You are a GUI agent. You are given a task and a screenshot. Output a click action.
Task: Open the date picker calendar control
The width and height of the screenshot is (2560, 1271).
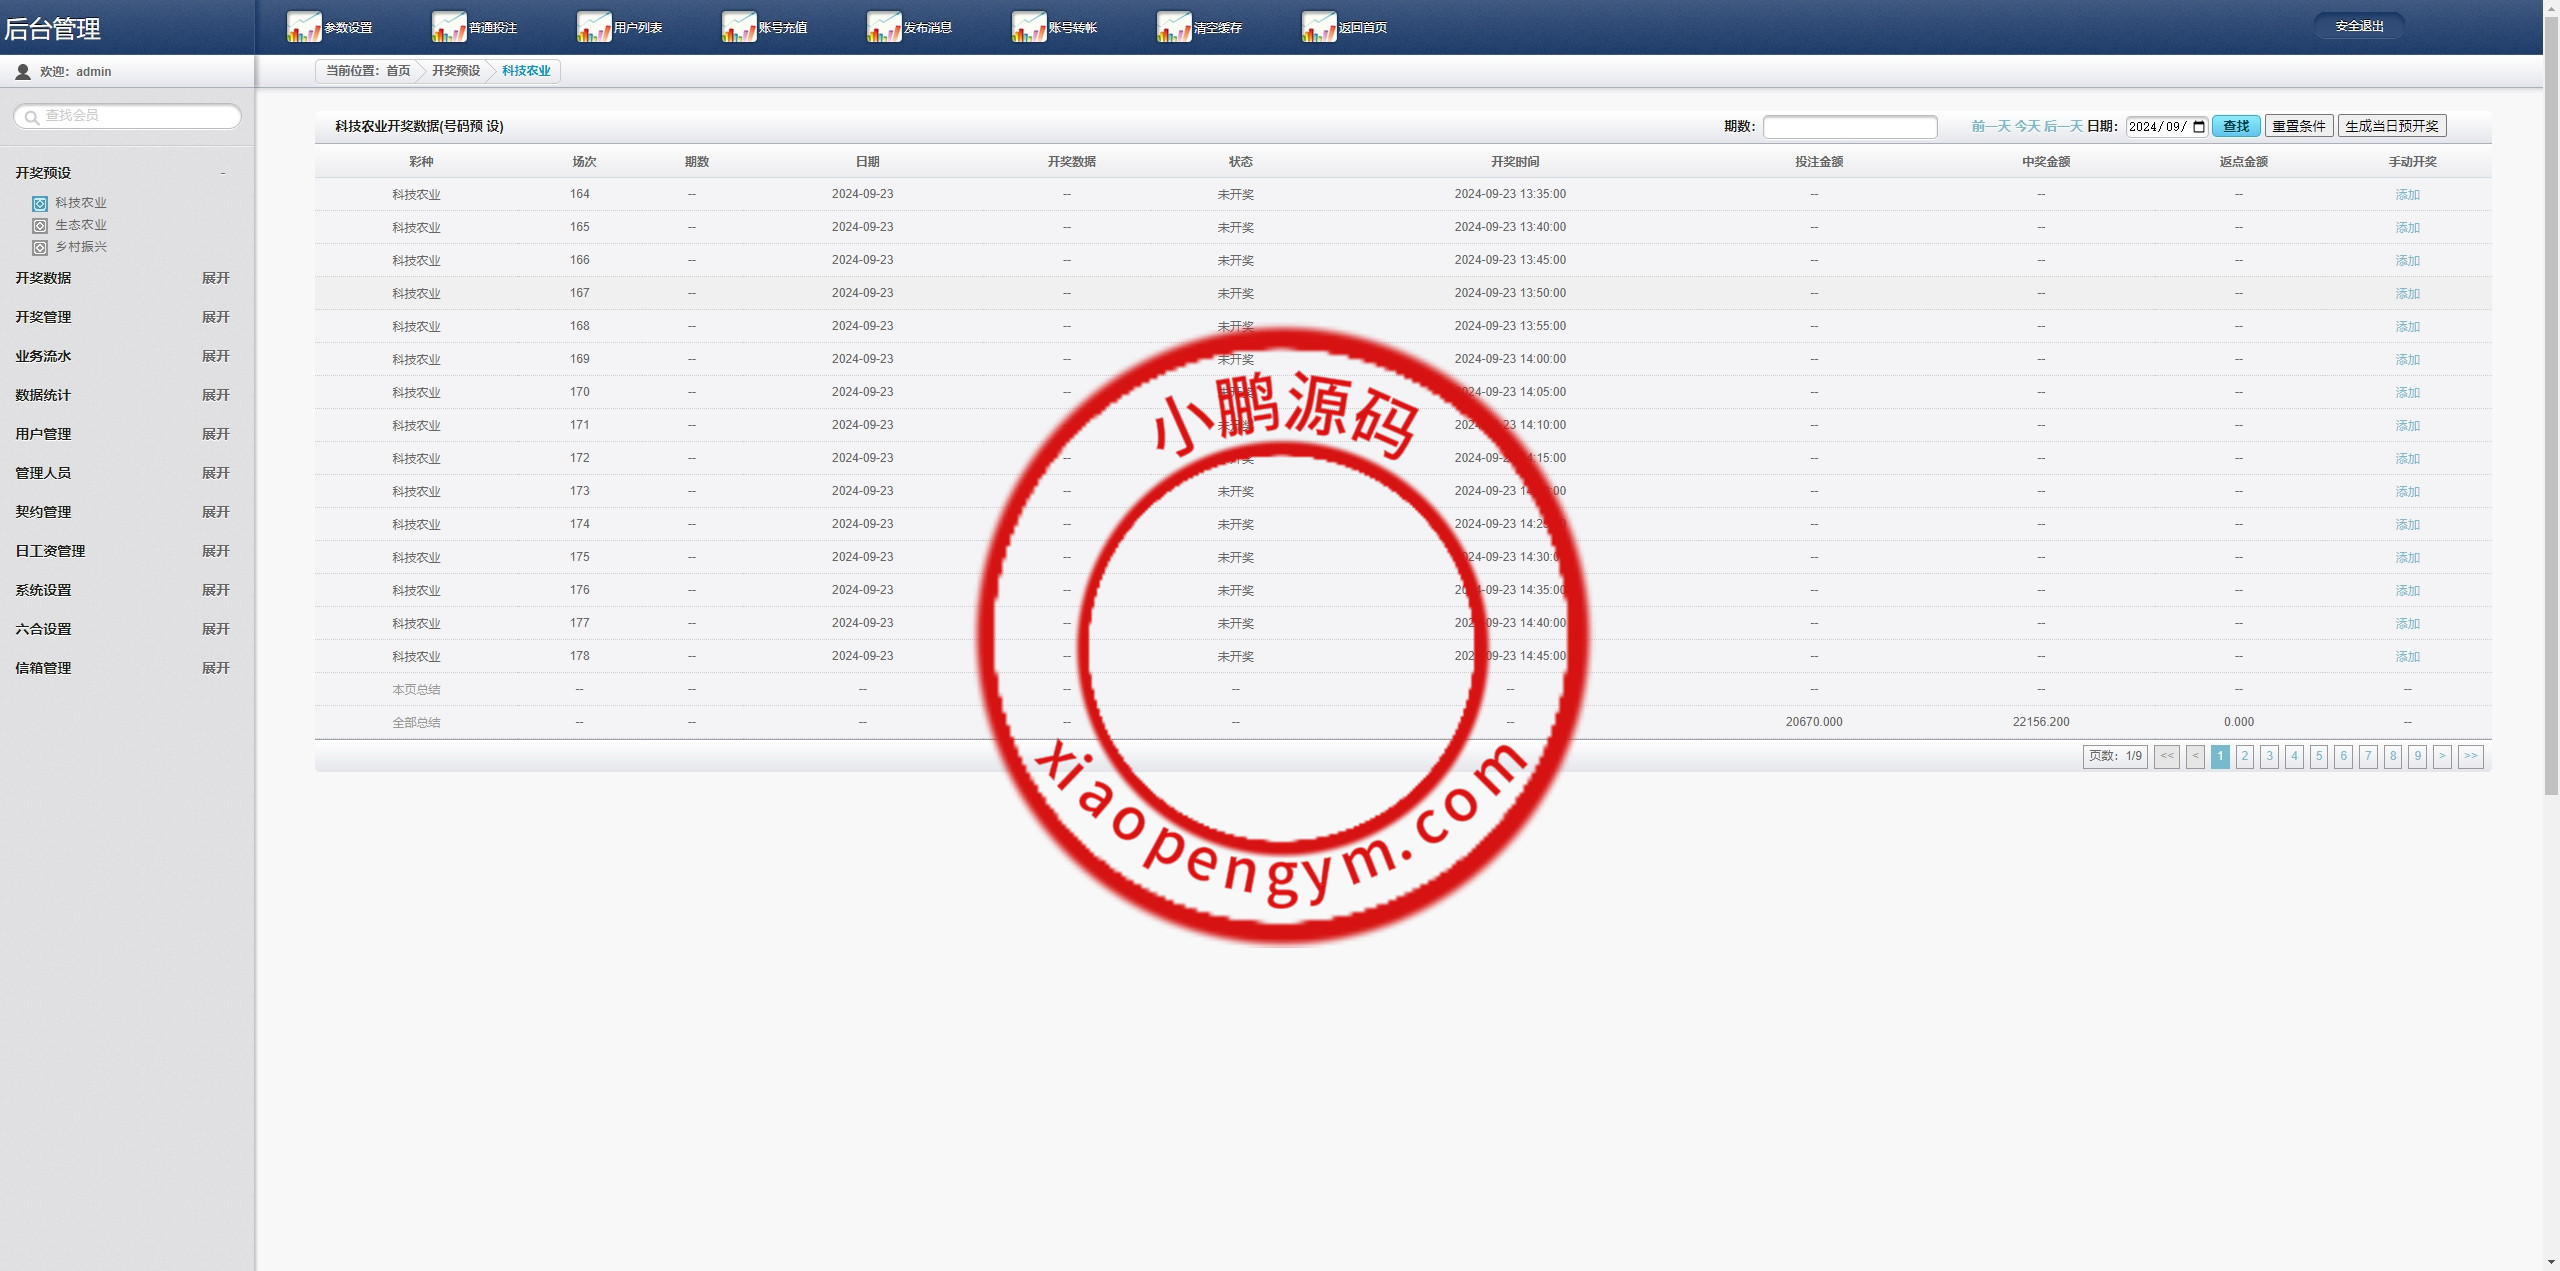pyautogui.click(x=2199, y=127)
